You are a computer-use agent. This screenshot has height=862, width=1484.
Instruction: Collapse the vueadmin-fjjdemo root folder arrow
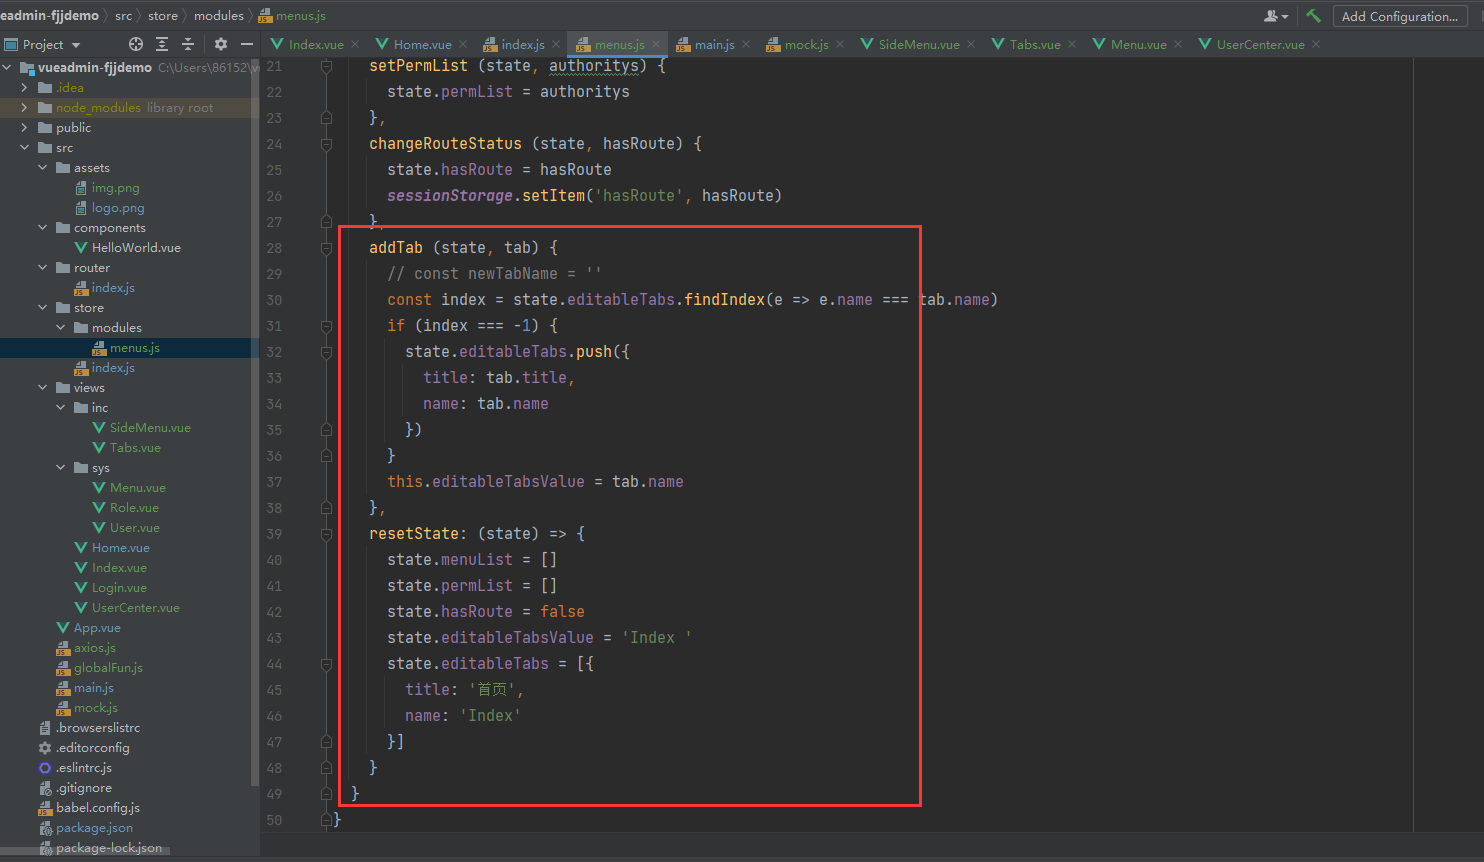pyautogui.click(x=7, y=68)
